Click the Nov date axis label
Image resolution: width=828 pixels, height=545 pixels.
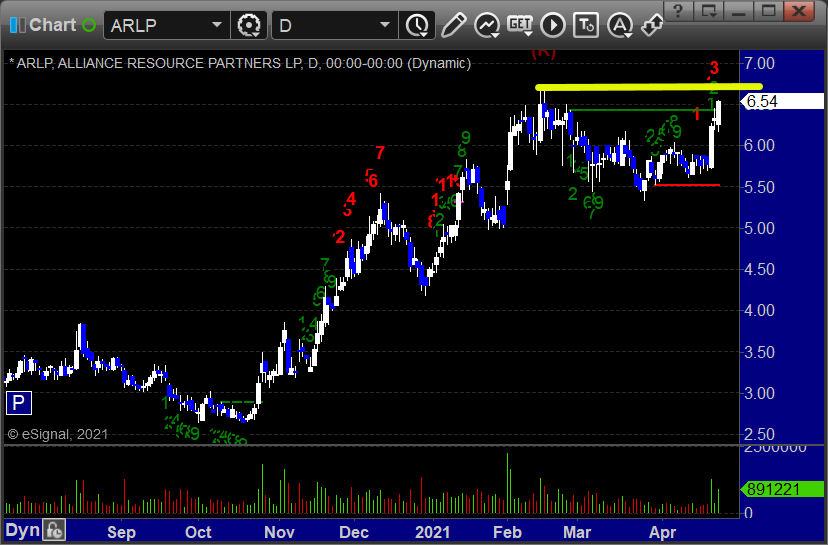point(279,532)
